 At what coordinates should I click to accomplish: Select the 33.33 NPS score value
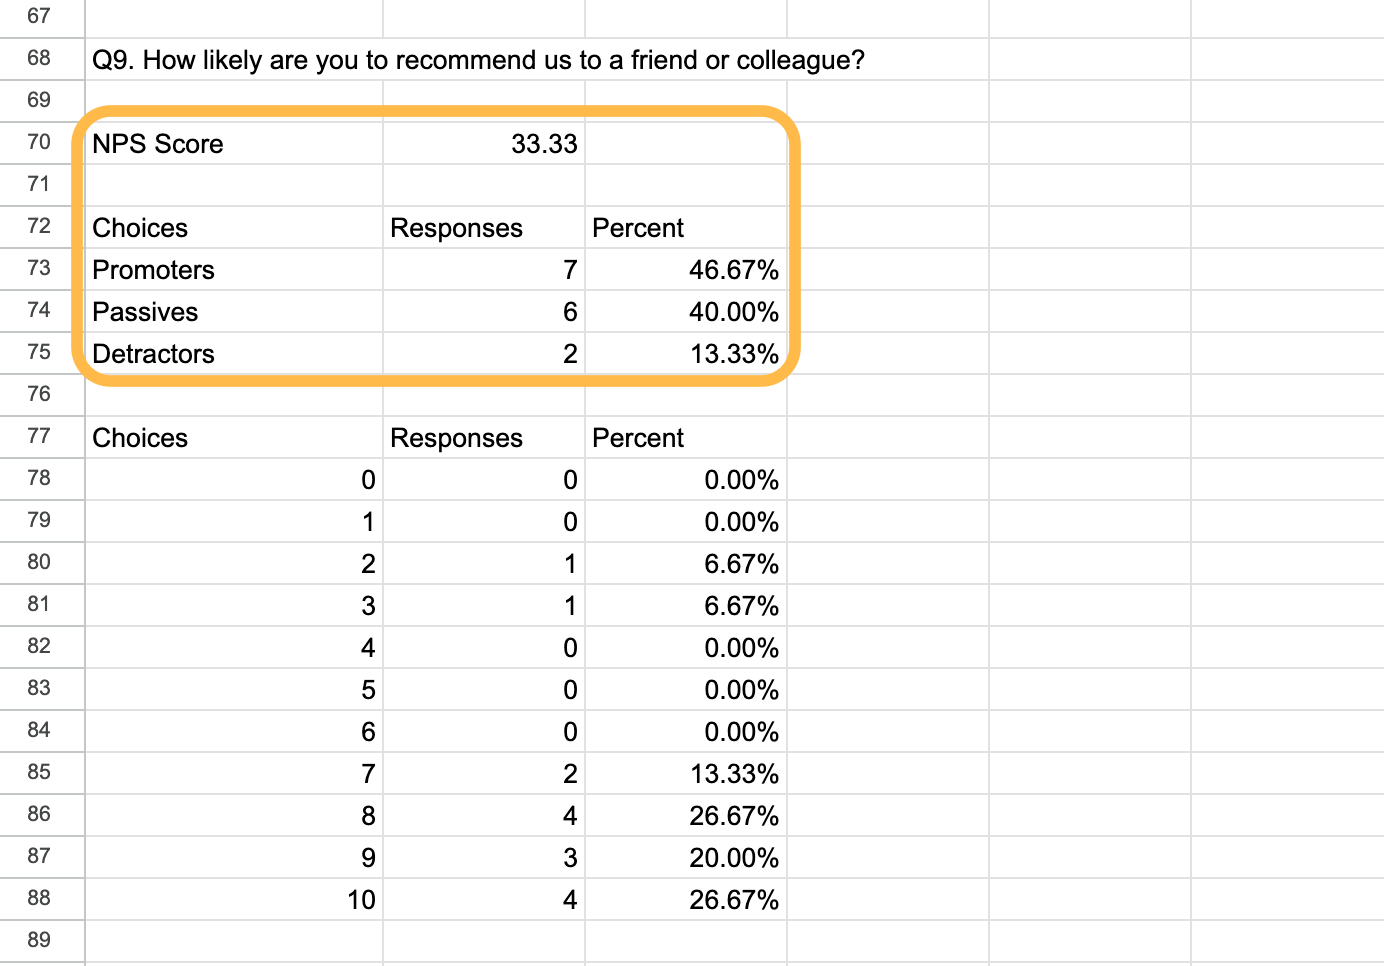coord(544,144)
